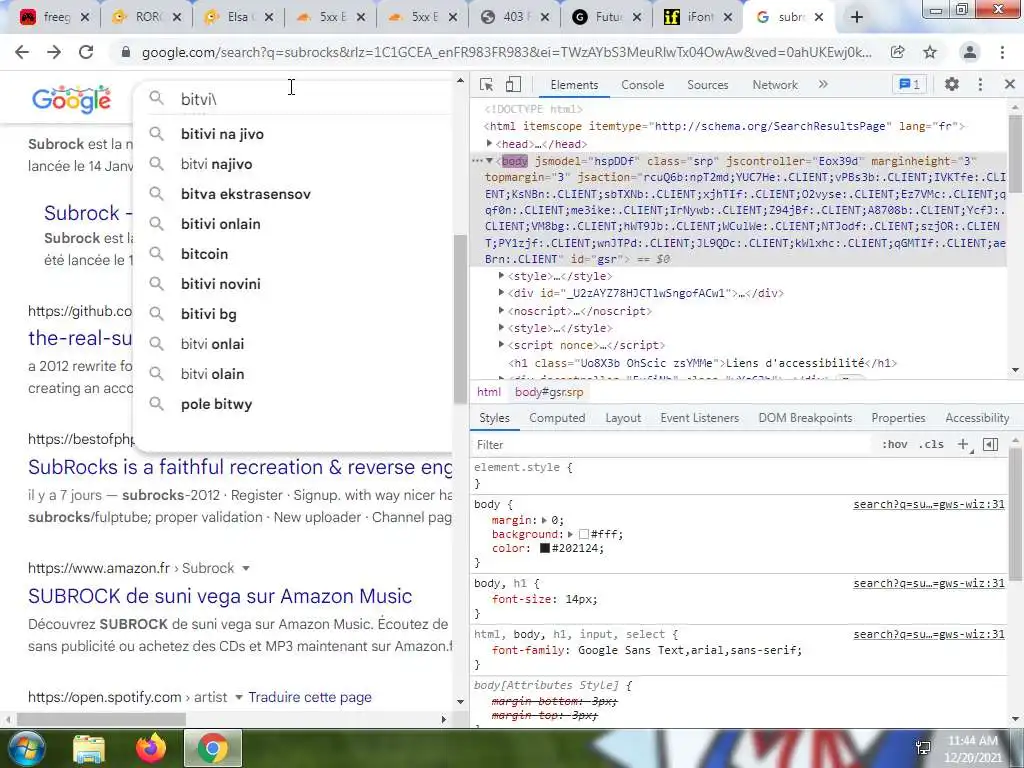Switch to the Elements panel tab
Screen dimensions: 1024x768
(x=574, y=85)
